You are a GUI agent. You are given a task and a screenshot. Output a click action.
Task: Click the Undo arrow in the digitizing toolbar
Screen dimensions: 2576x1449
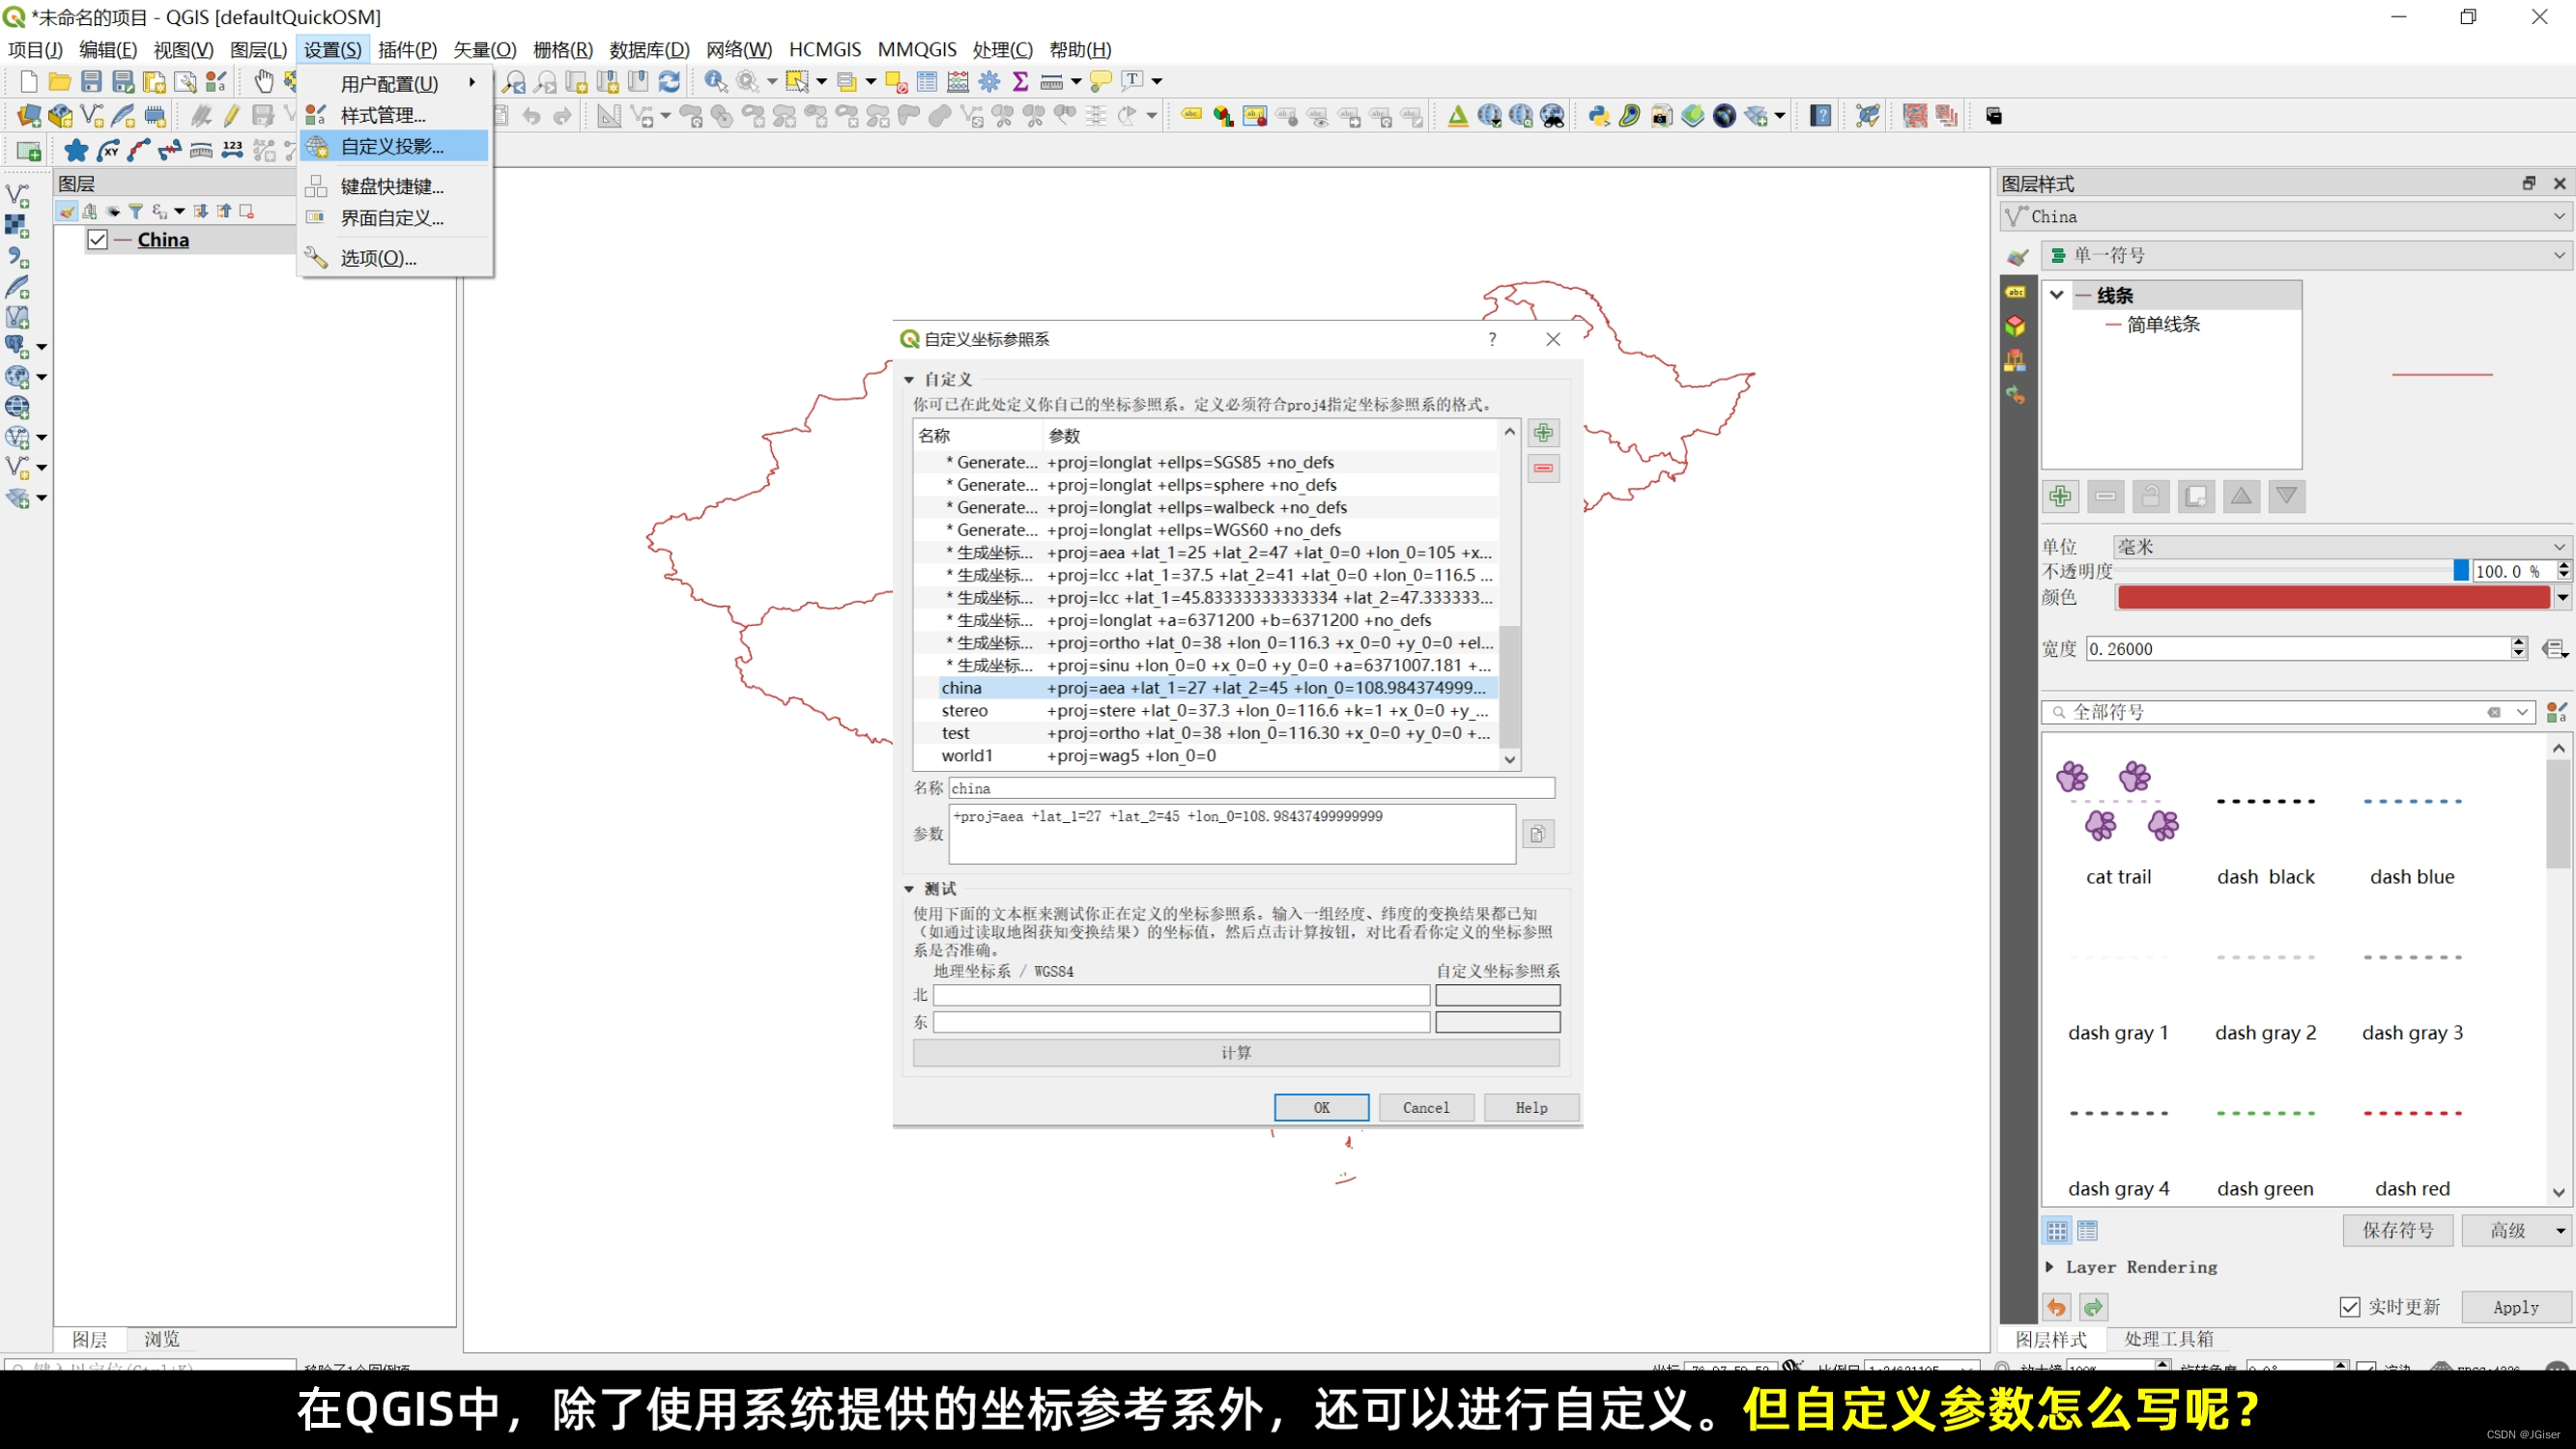click(x=531, y=116)
